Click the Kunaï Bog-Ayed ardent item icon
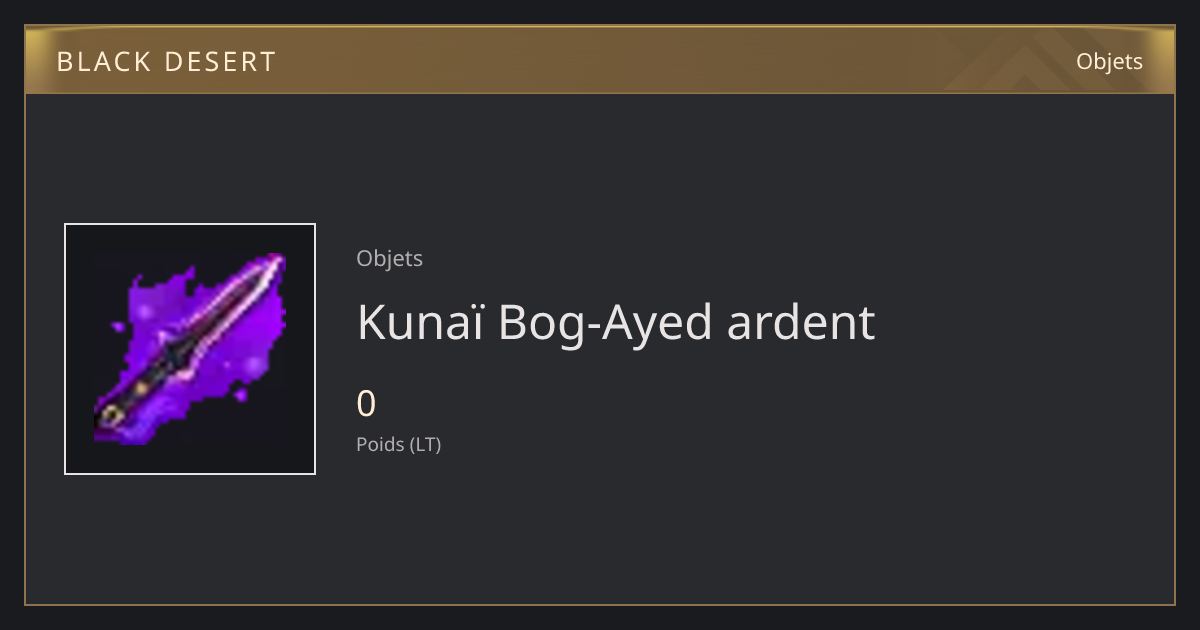The image size is (1200, 630). [190, 349]
